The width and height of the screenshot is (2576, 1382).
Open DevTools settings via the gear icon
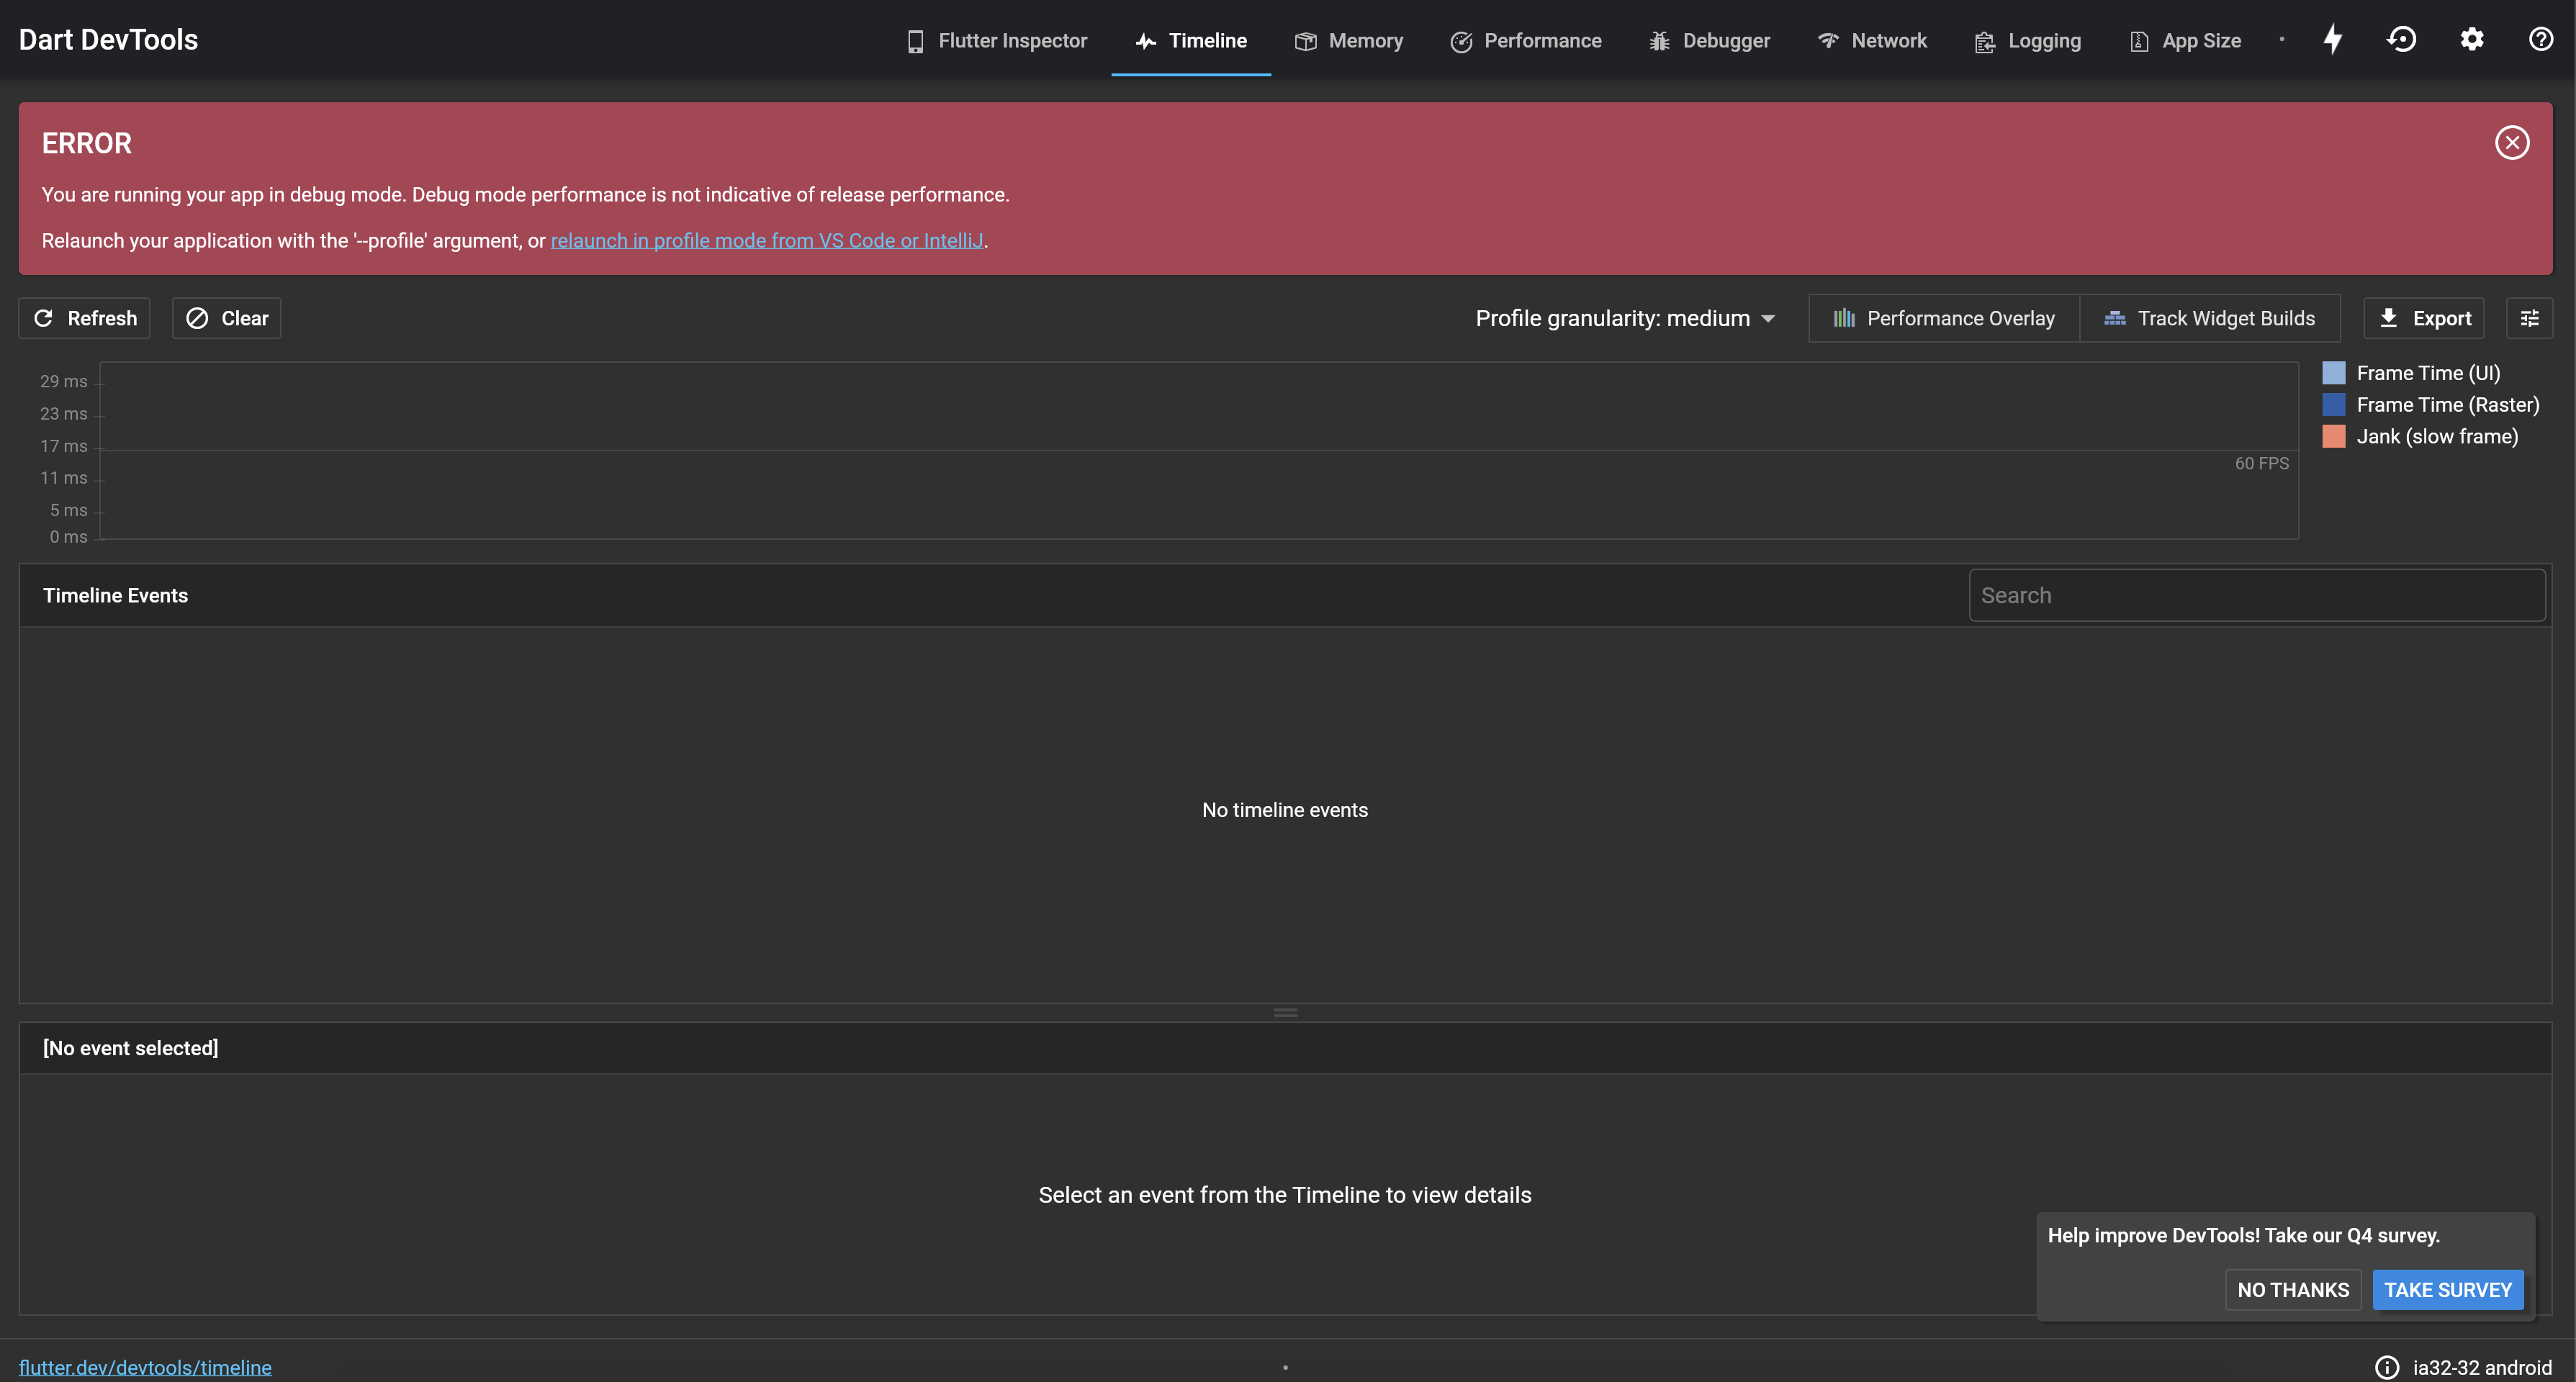coord(2471,39)
